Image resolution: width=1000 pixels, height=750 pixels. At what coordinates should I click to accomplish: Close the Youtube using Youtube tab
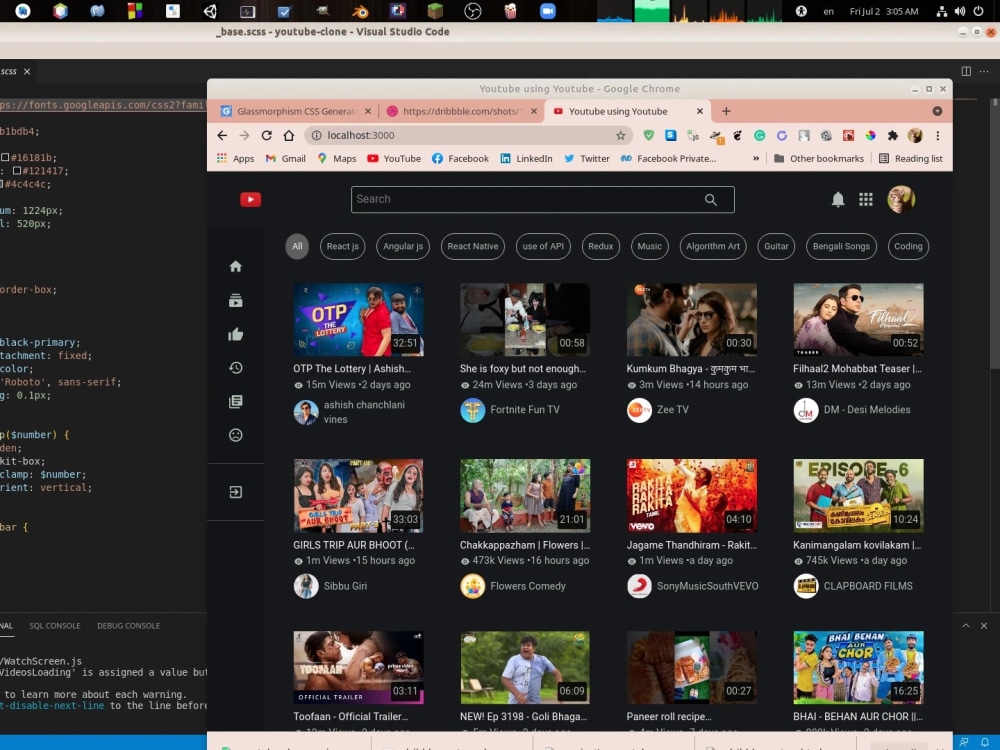coord(700,111)
